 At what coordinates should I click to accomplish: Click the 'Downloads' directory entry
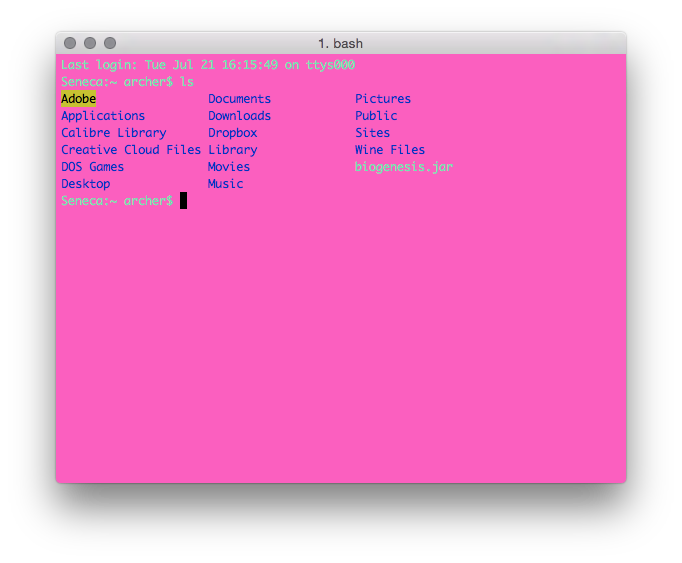(240, 116)
